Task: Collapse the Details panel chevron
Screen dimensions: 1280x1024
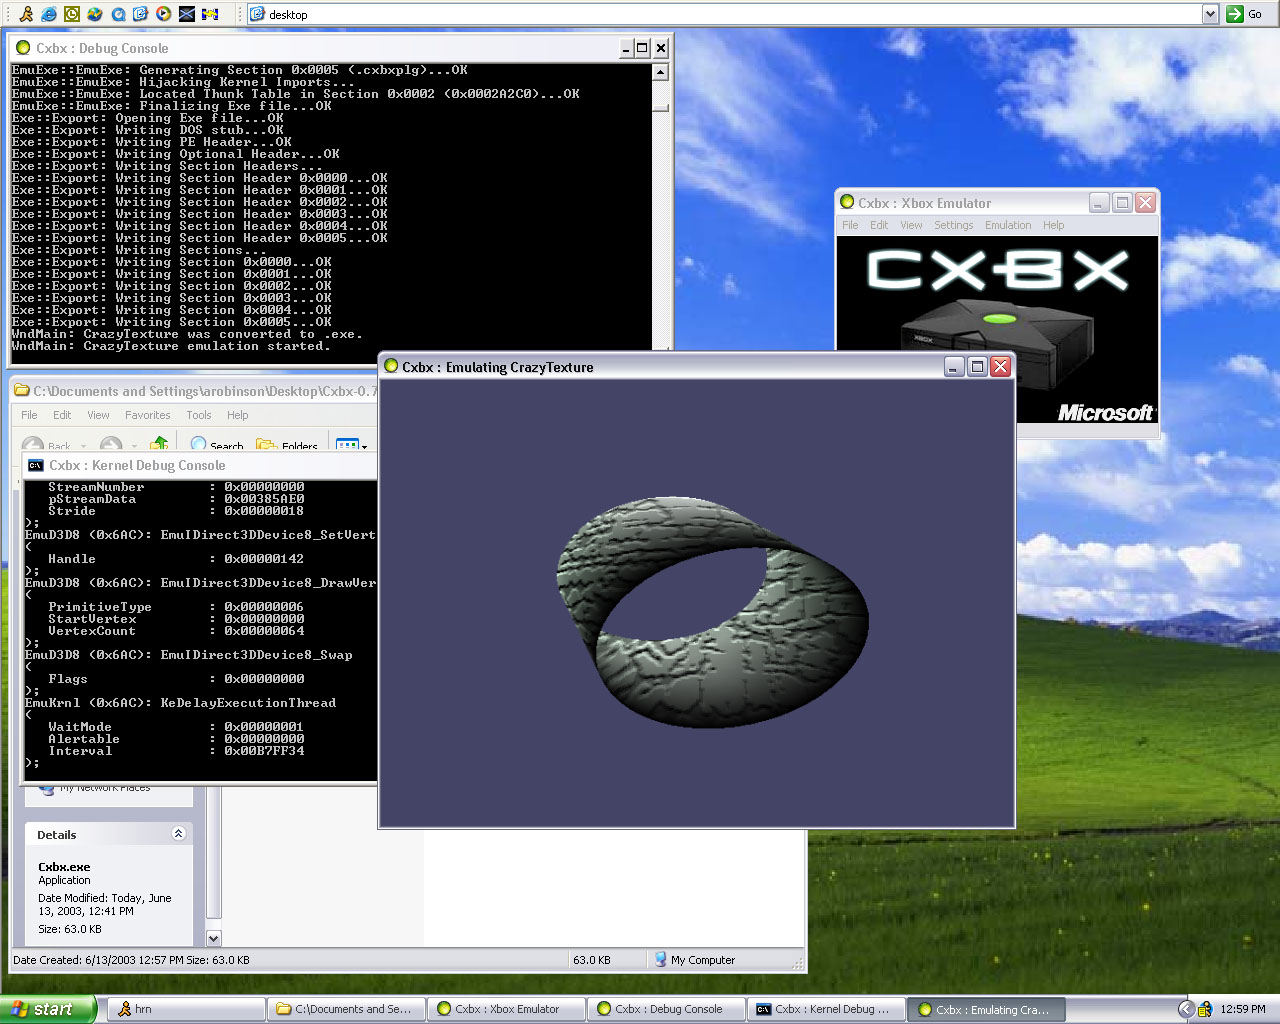Action: coord(178,834)
